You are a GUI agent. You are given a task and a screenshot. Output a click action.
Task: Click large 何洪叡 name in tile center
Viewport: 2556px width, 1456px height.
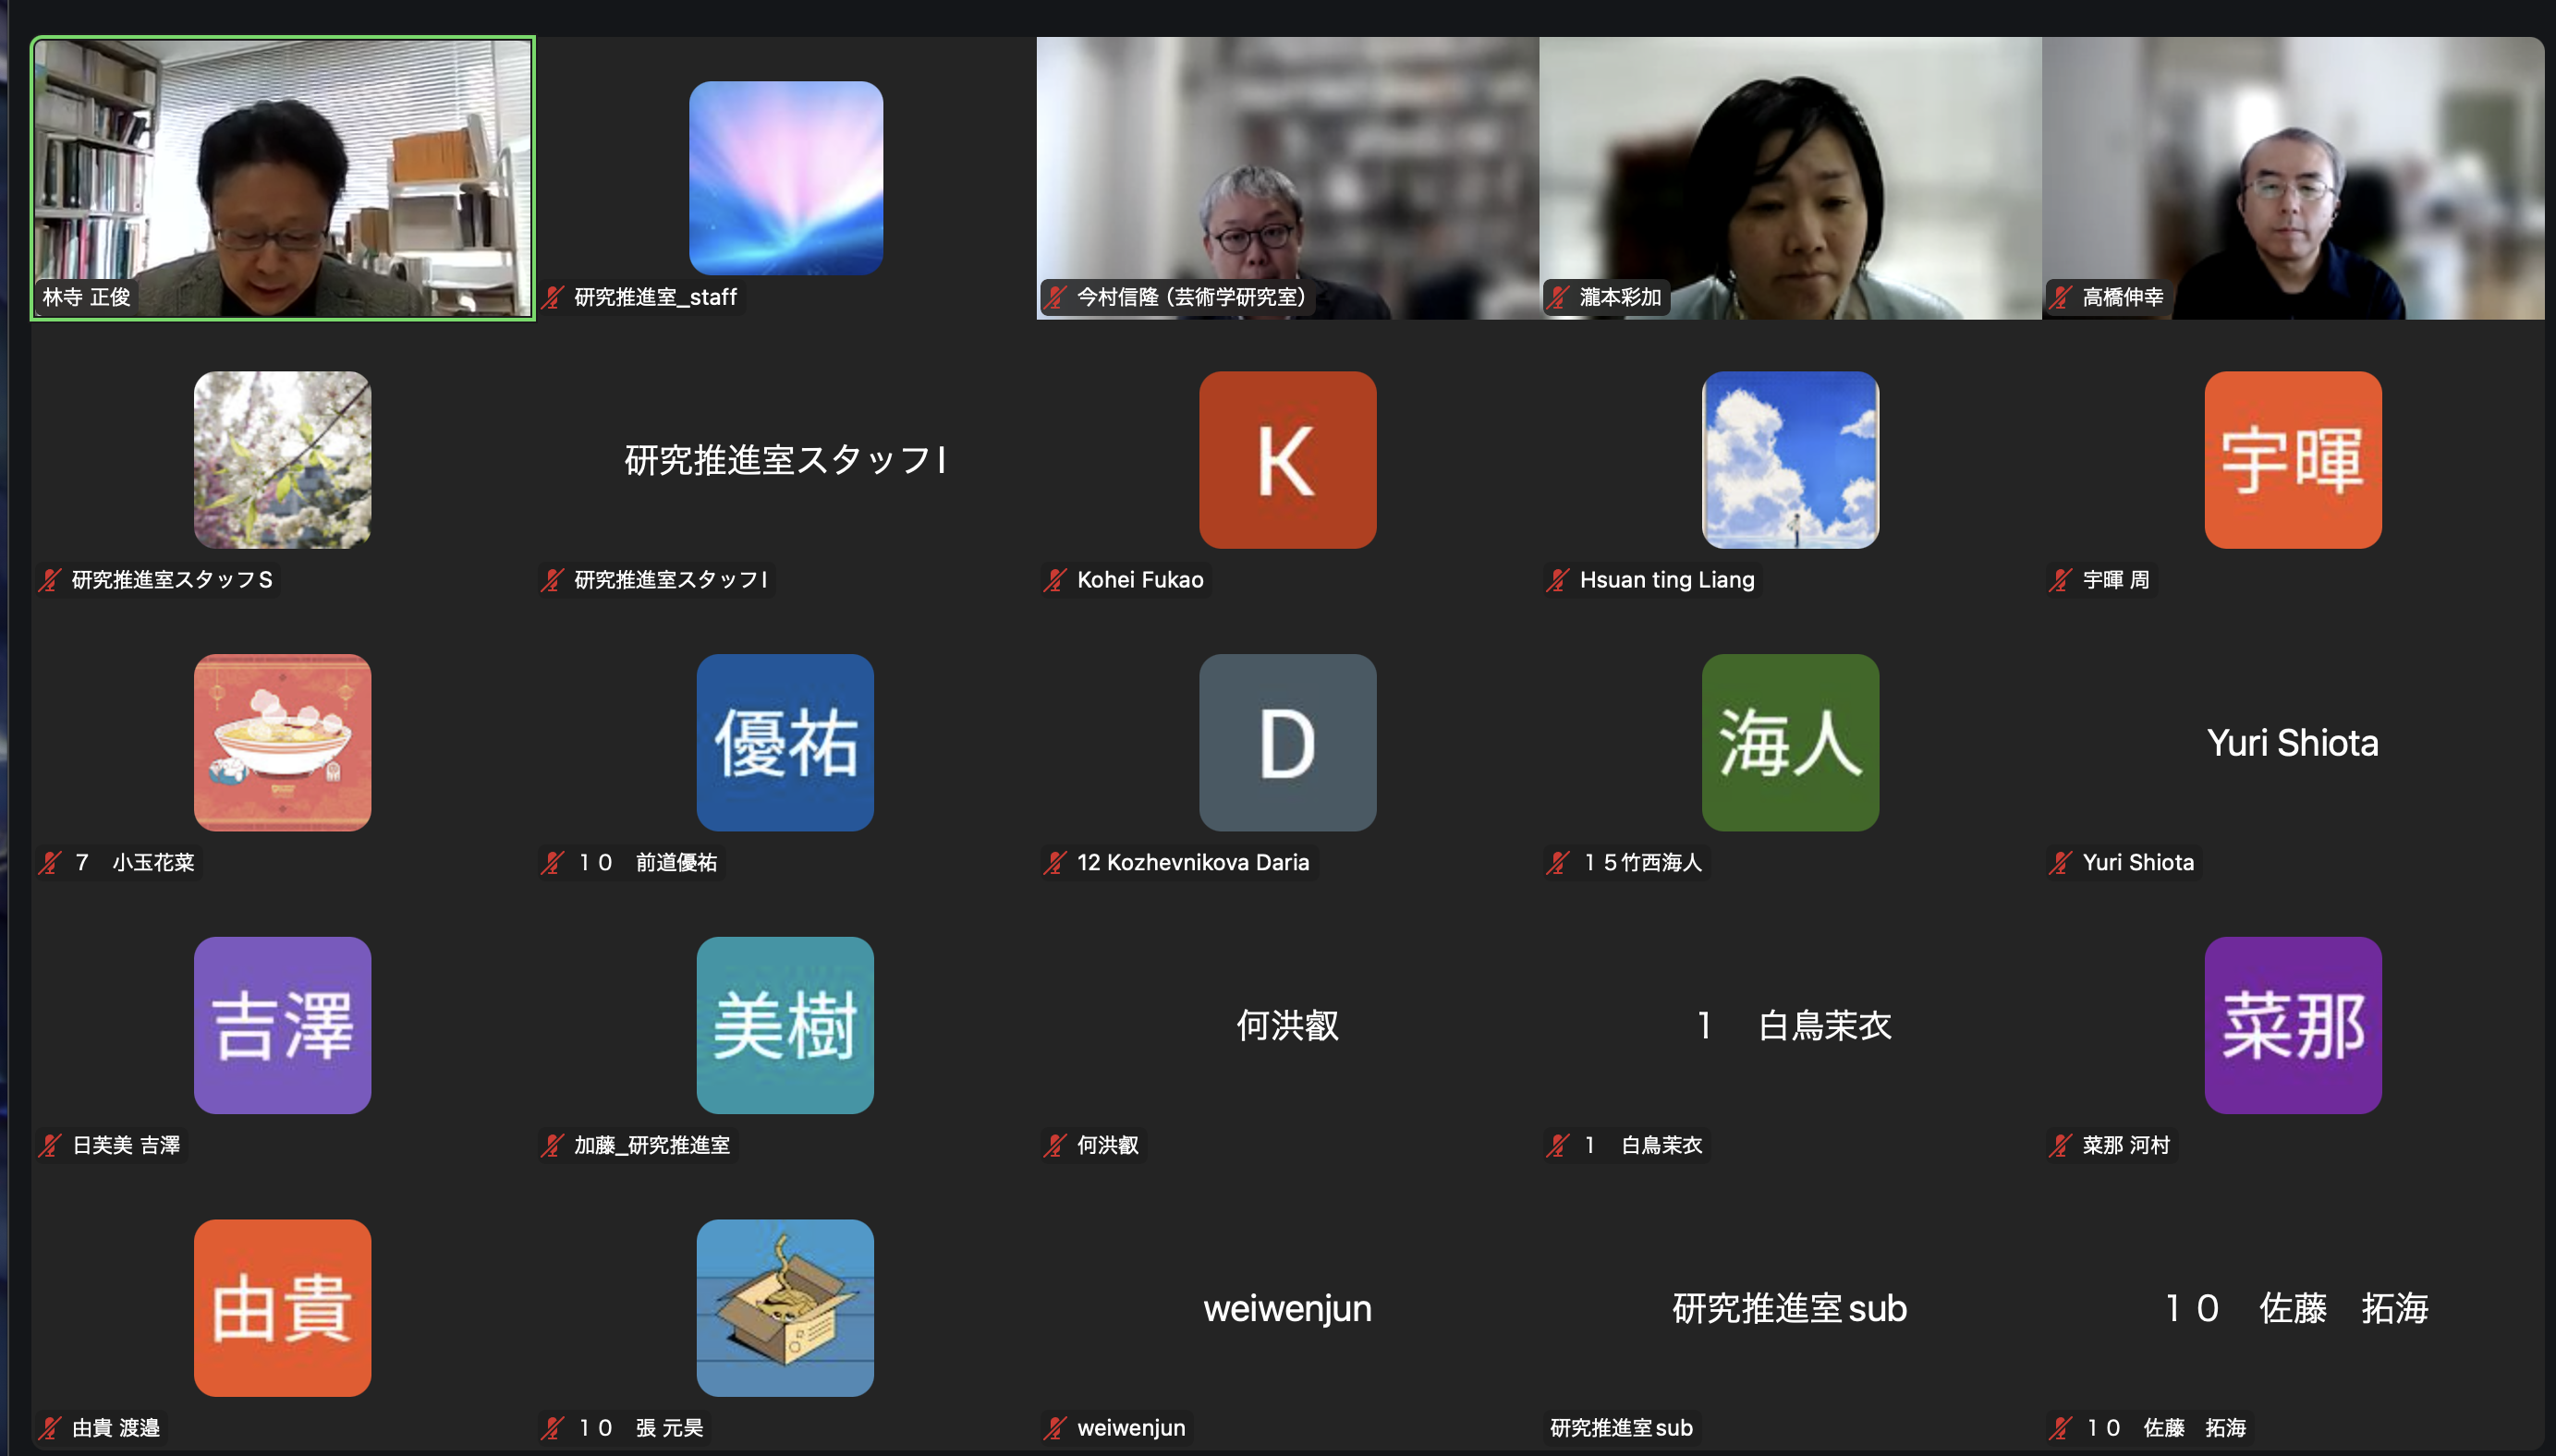click(x=1288, y=1026)
